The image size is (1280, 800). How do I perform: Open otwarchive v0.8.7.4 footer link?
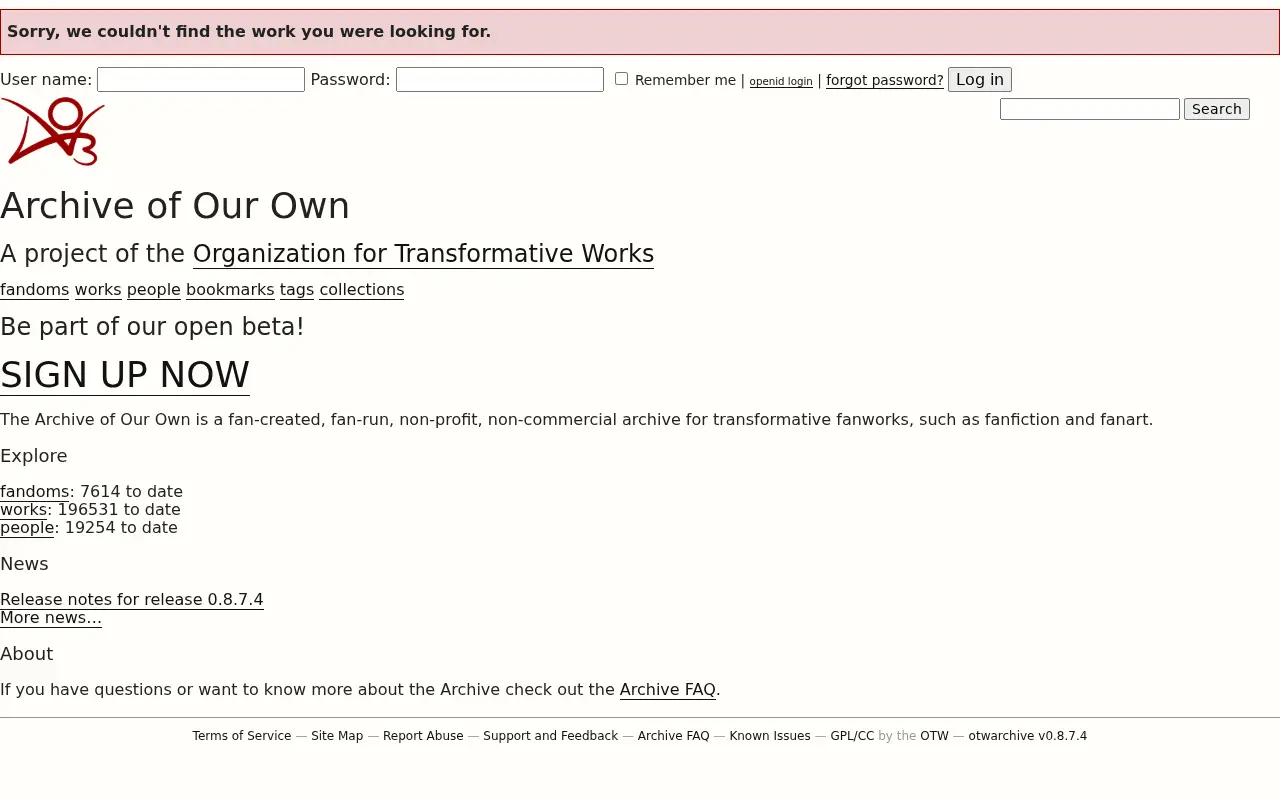tap(1027, 736)
